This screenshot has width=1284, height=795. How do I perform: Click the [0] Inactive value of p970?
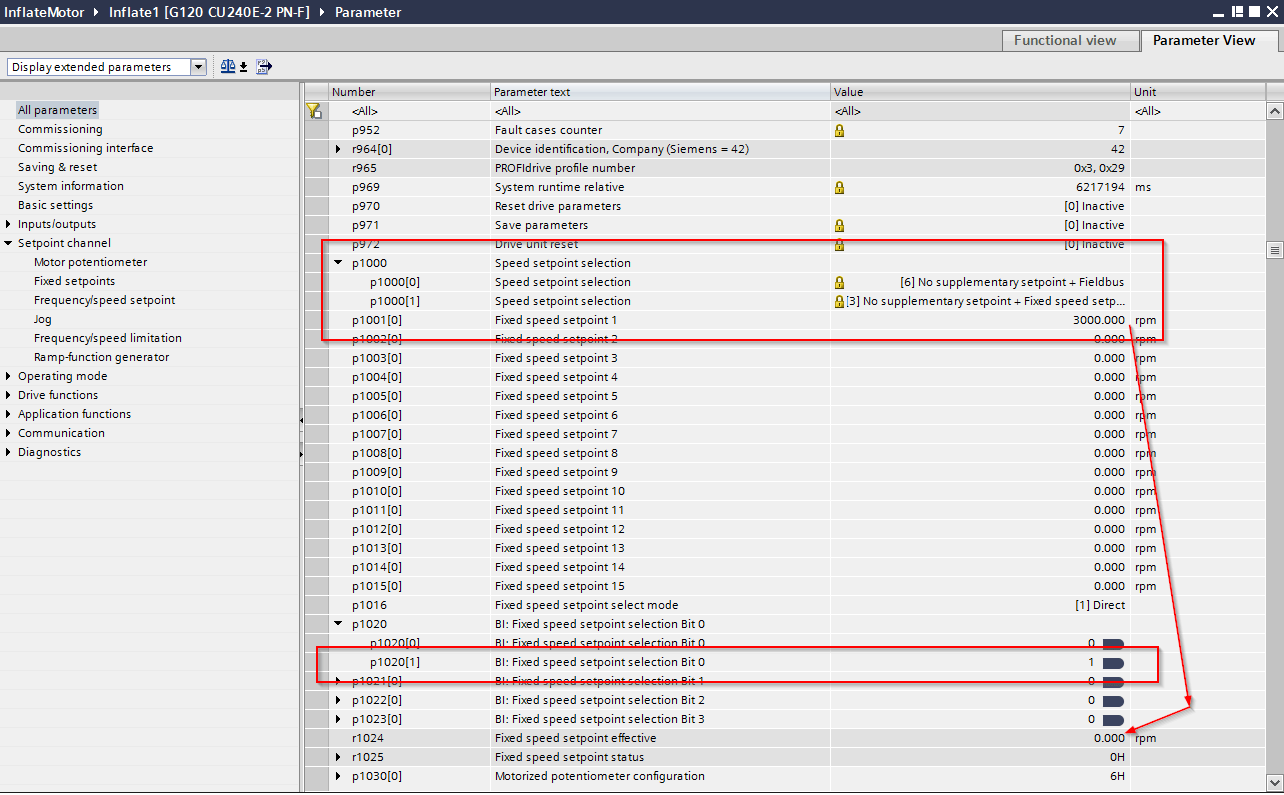pyautogui.click(x=1094, y=206)
